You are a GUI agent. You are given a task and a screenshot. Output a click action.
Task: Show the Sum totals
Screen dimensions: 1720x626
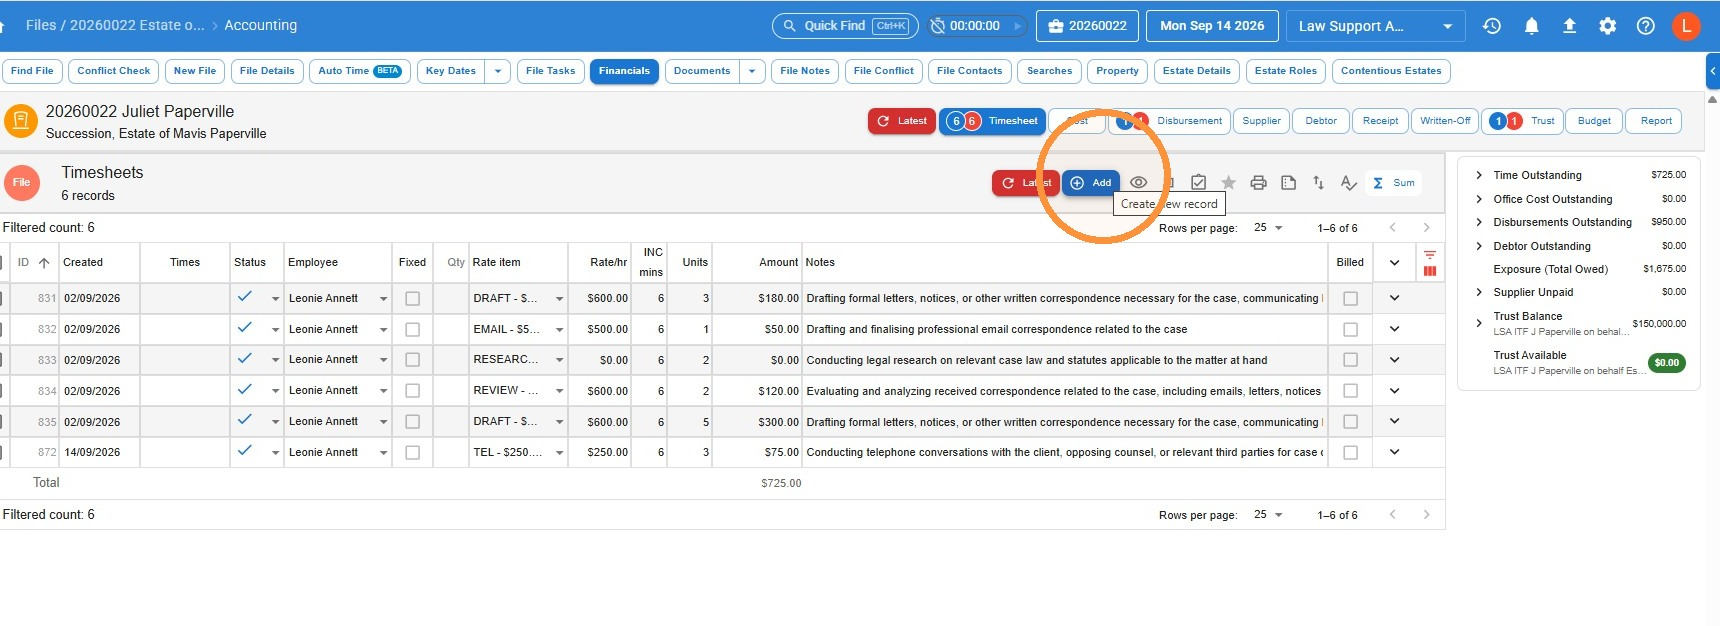pos(1394,183)
